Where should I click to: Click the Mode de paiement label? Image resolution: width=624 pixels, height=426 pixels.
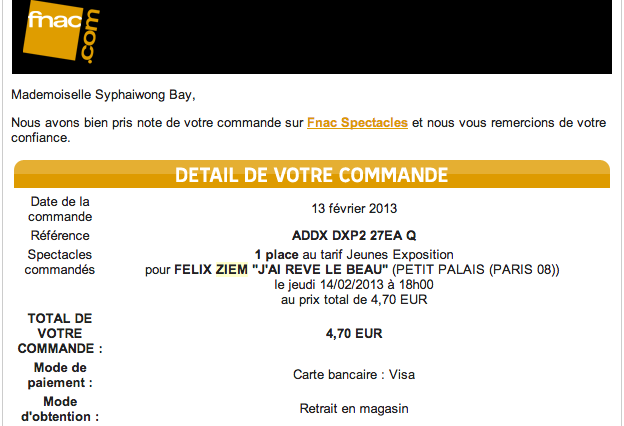pos(60,375)
